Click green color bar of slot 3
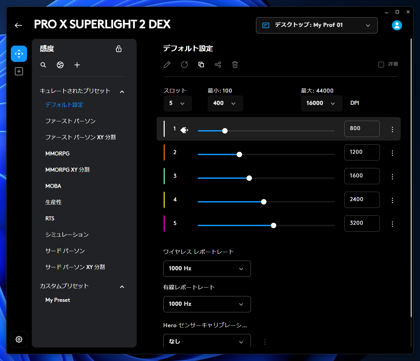 [164, 176]
